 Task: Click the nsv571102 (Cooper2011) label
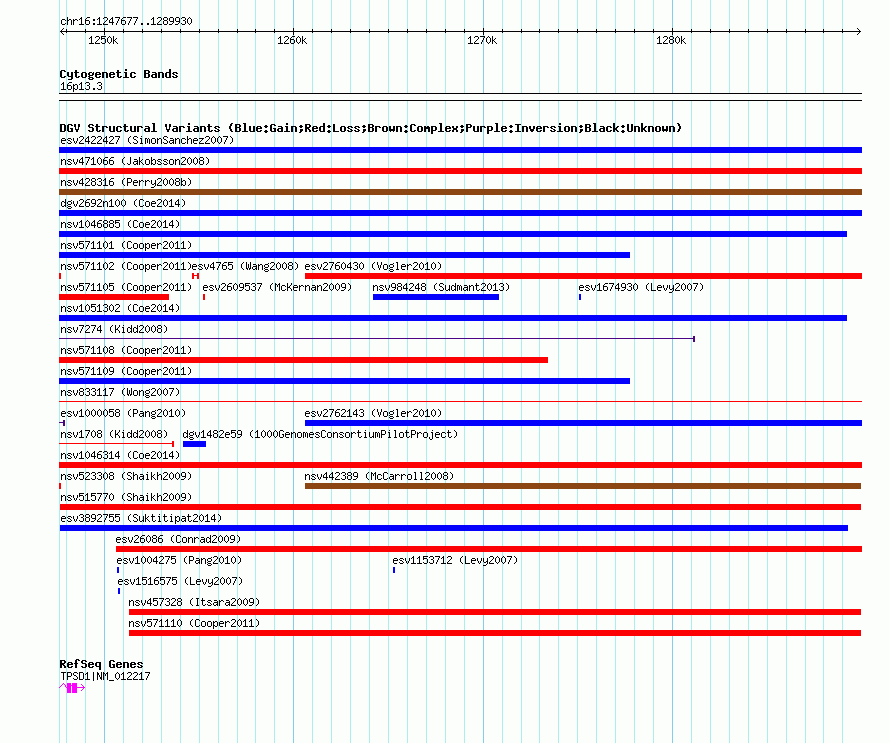(125, 266)
